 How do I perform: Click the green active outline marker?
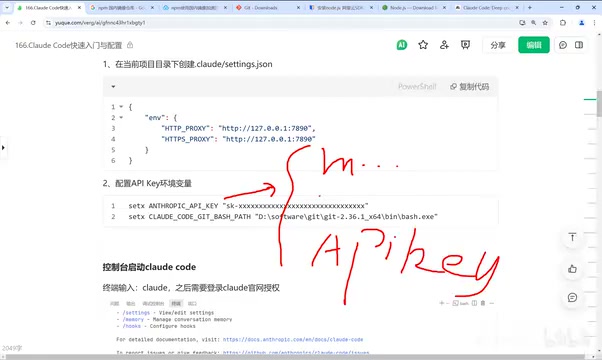(x=590, y=99)
